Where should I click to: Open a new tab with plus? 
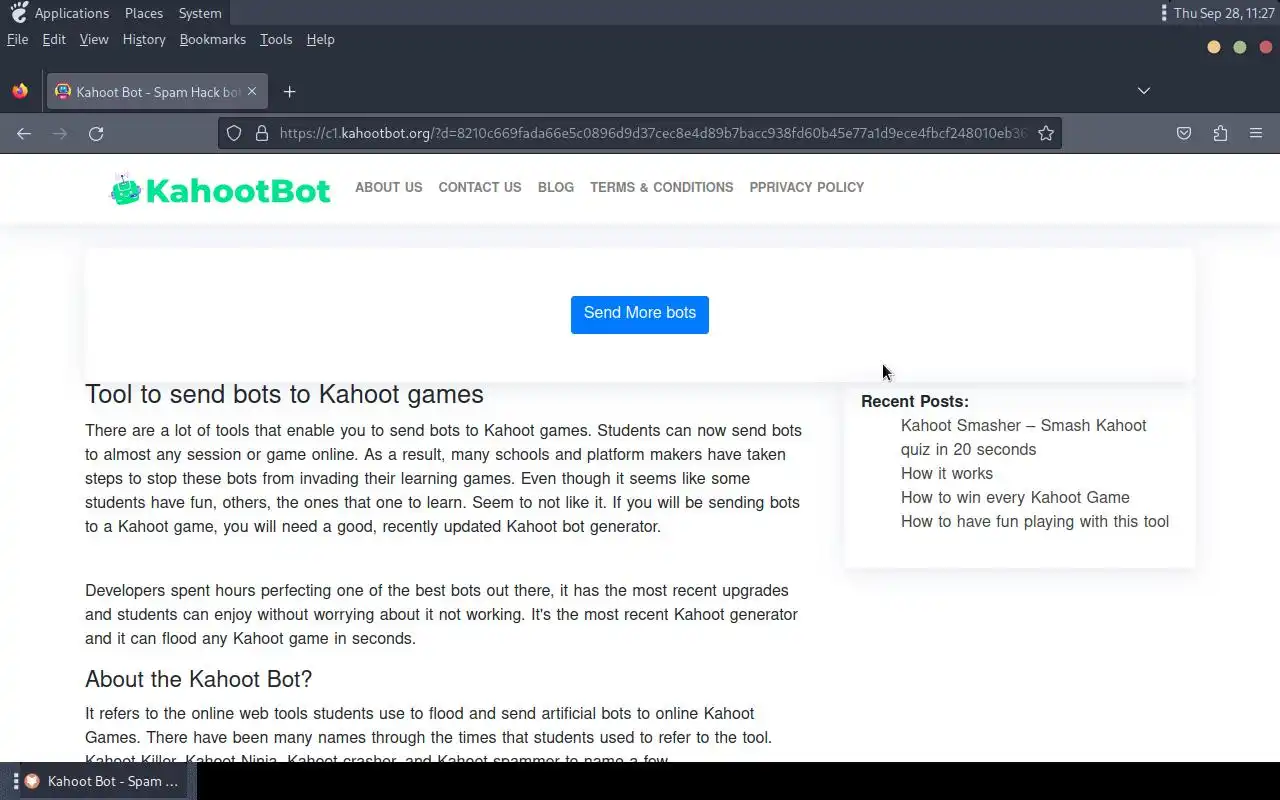tap(289, 91)
